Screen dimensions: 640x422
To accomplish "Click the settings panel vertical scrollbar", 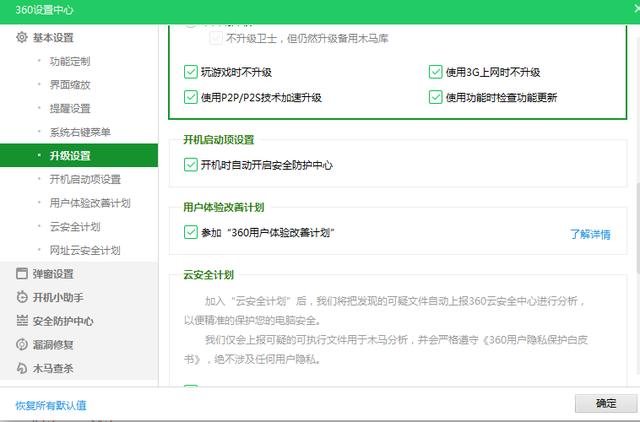I will tap(638, 229).
